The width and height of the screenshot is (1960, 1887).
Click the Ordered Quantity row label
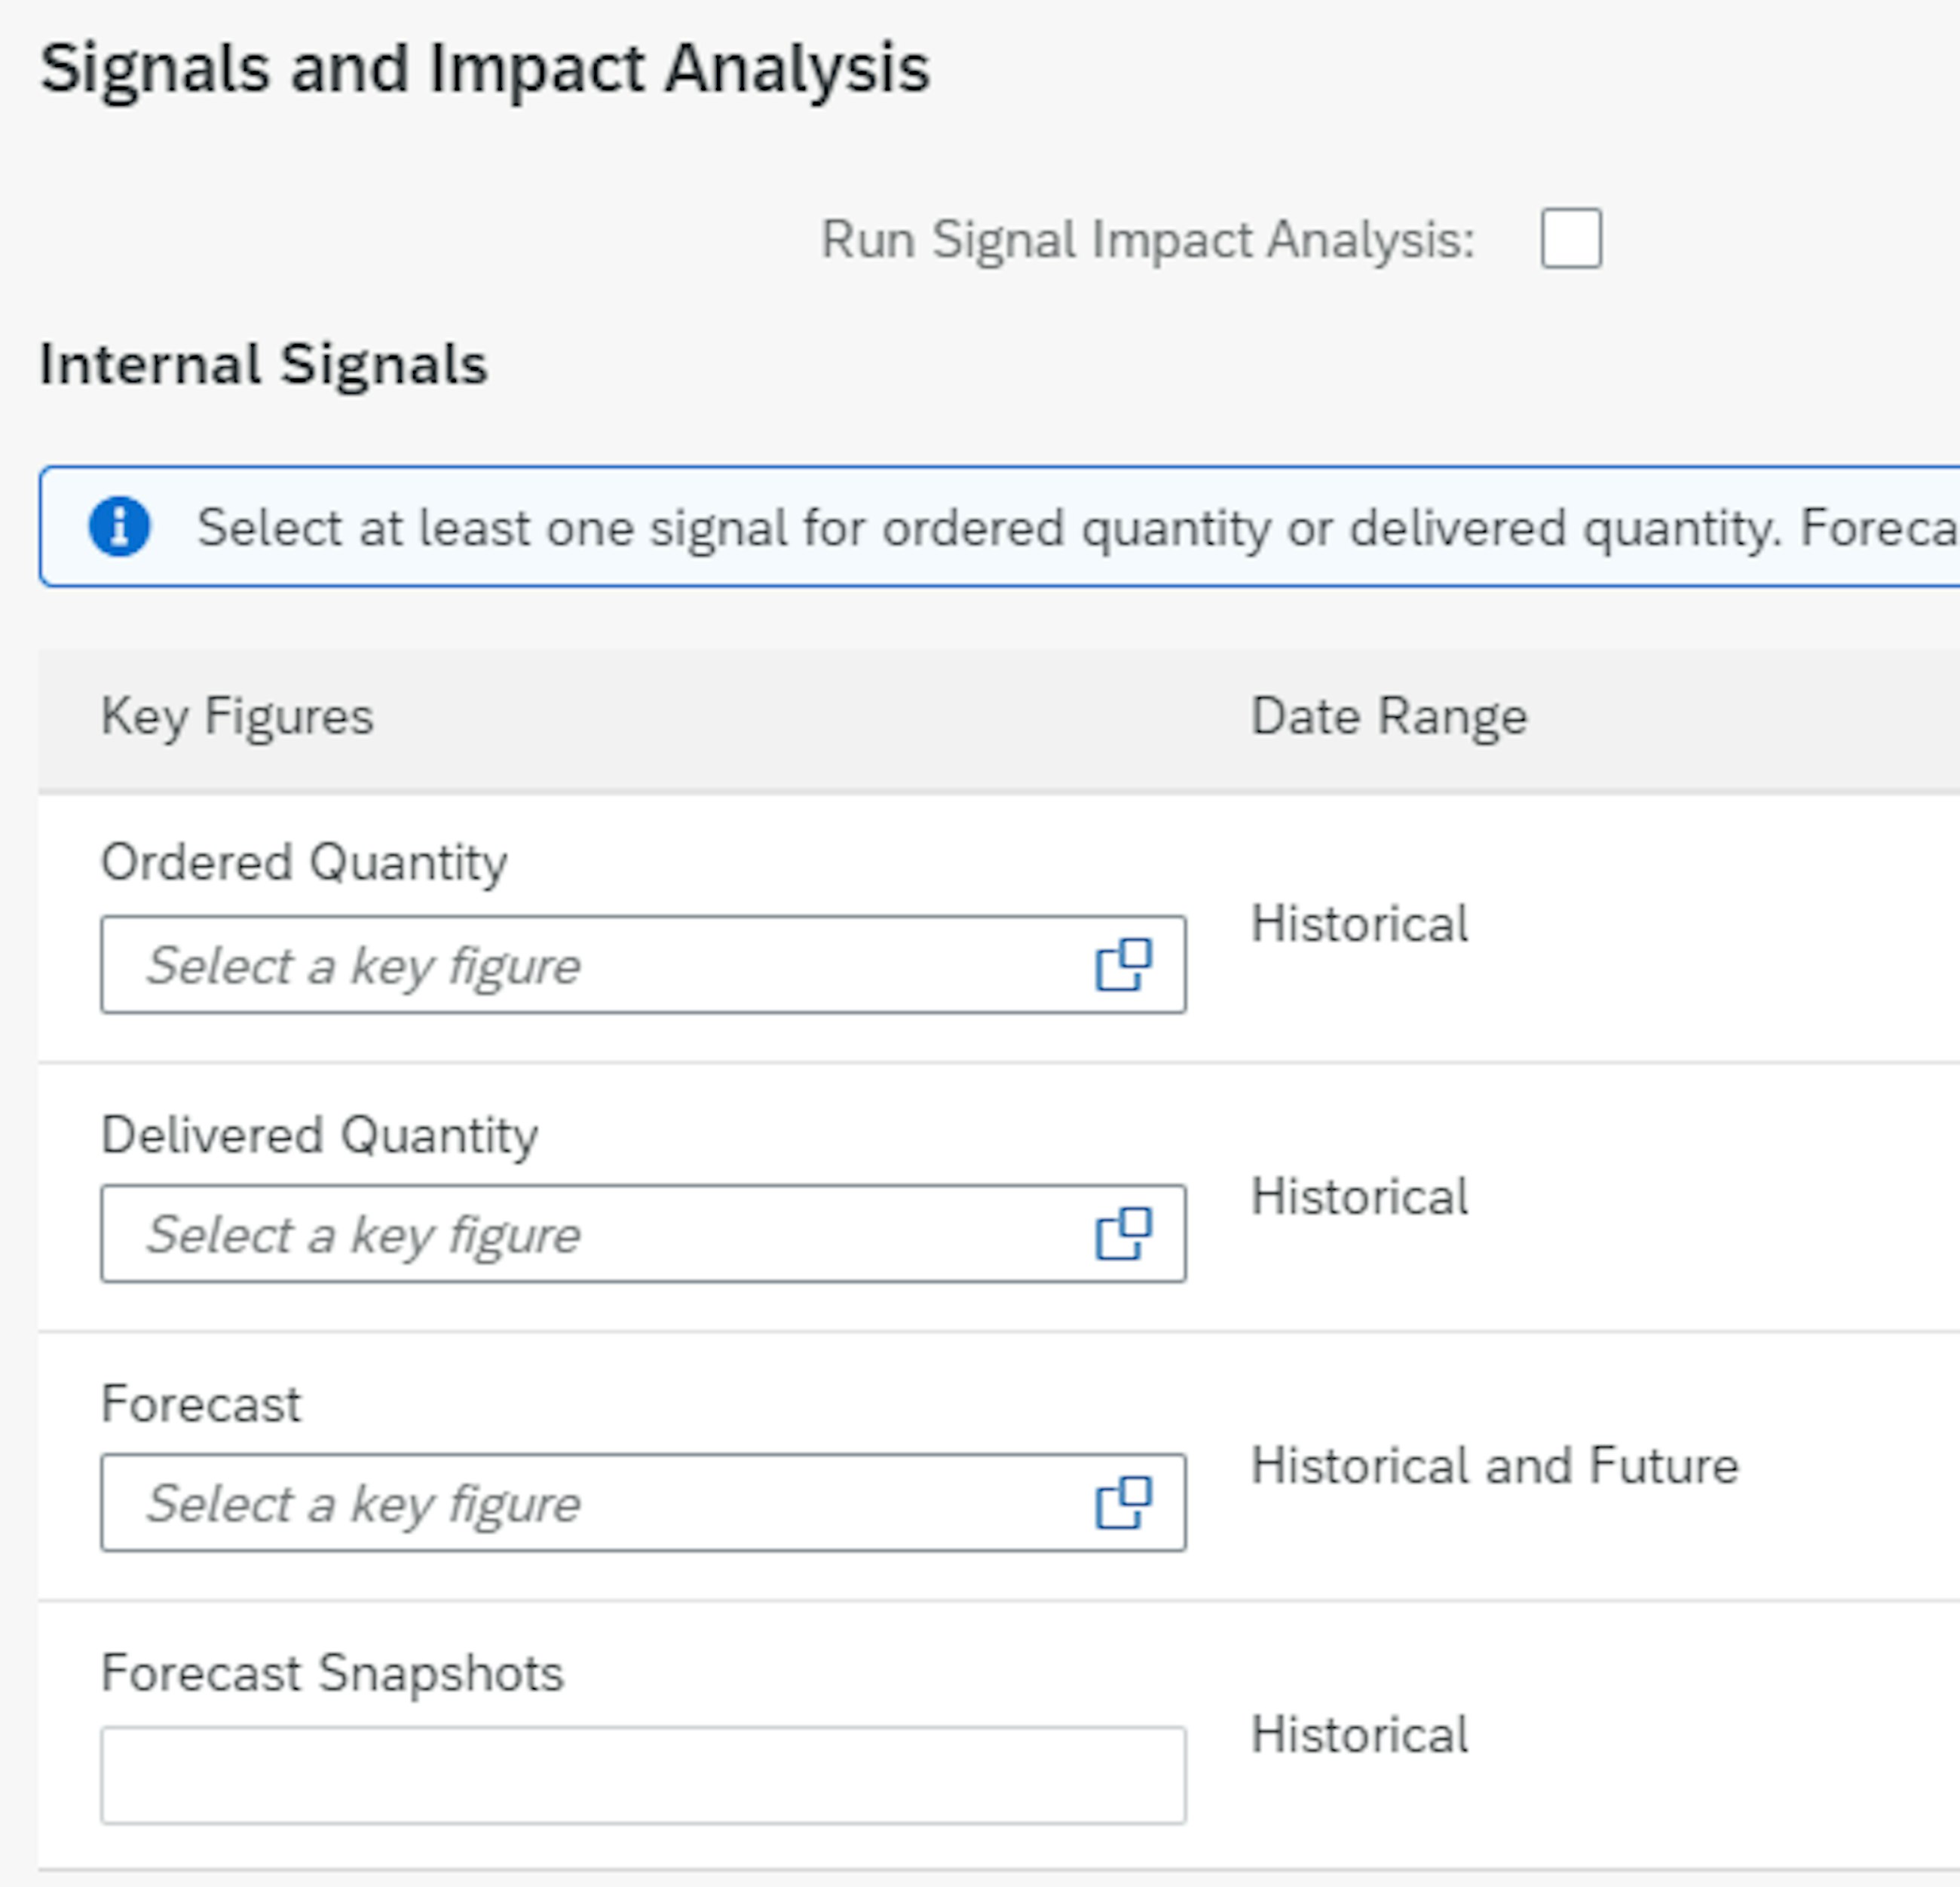pyautogui.click(x=304, y=862)
